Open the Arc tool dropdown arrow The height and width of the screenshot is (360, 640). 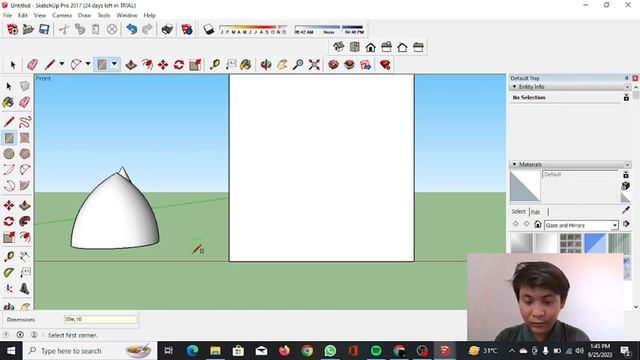[x=88, y=64]
